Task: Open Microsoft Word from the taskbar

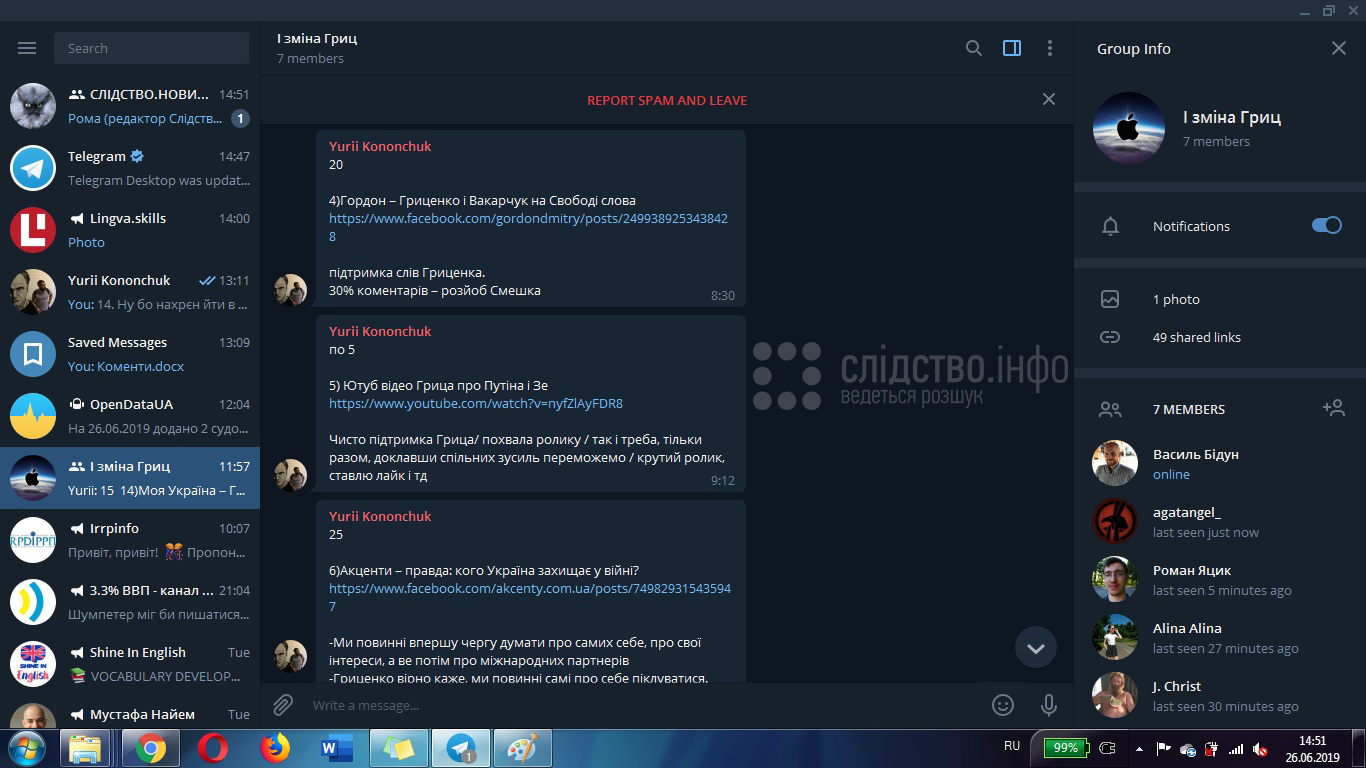Action: [x=336, y=748]
